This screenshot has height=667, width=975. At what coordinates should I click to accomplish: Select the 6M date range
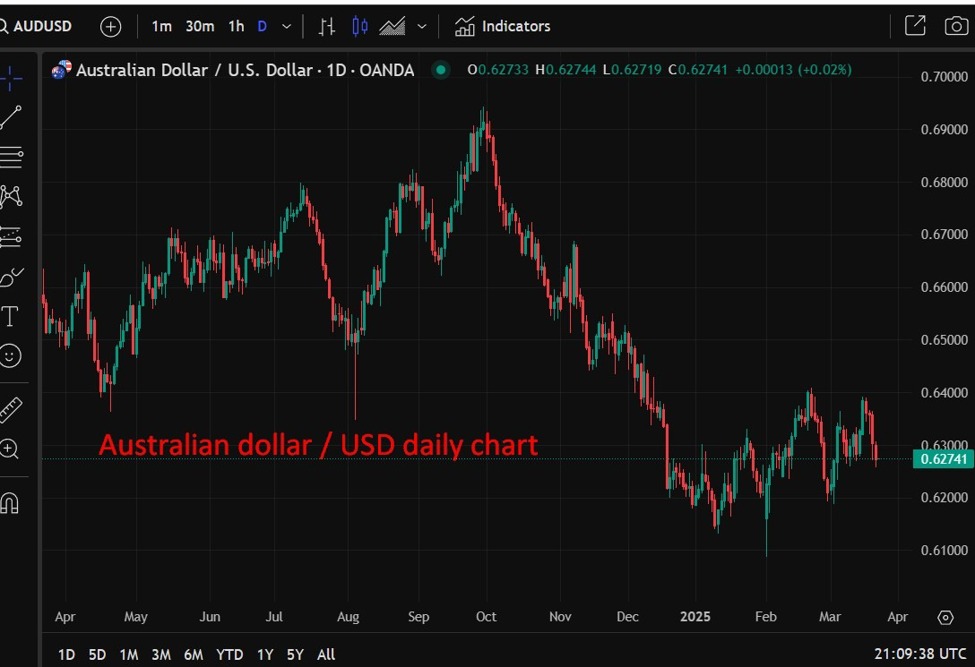point(193,655)
